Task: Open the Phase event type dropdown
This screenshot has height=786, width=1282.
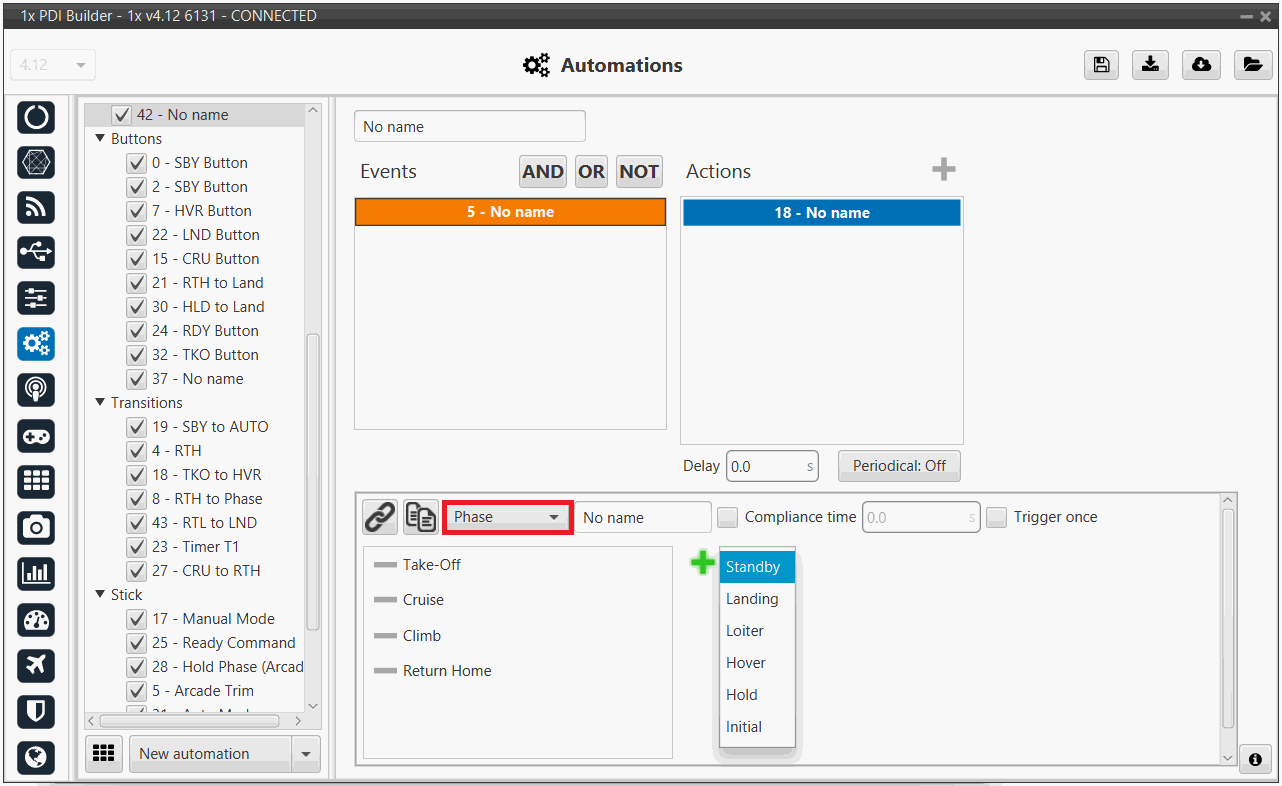Action: [506, 517]
